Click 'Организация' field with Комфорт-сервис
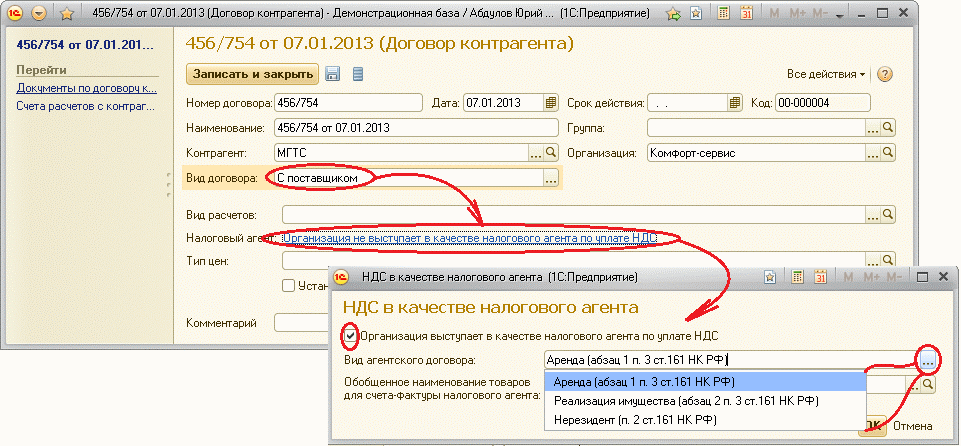 [x=756, y=153]
